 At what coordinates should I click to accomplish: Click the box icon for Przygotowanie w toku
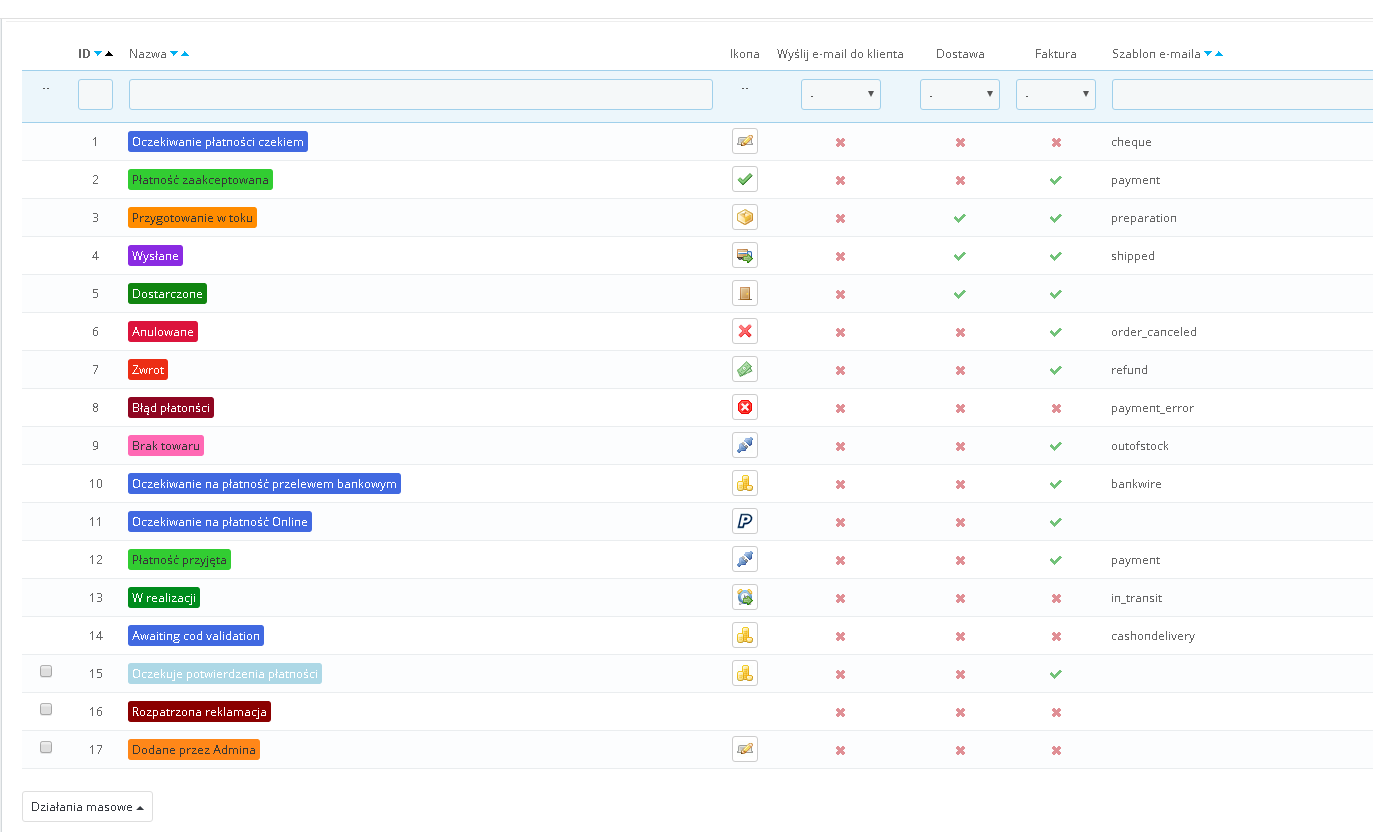(x=744, y=218)
